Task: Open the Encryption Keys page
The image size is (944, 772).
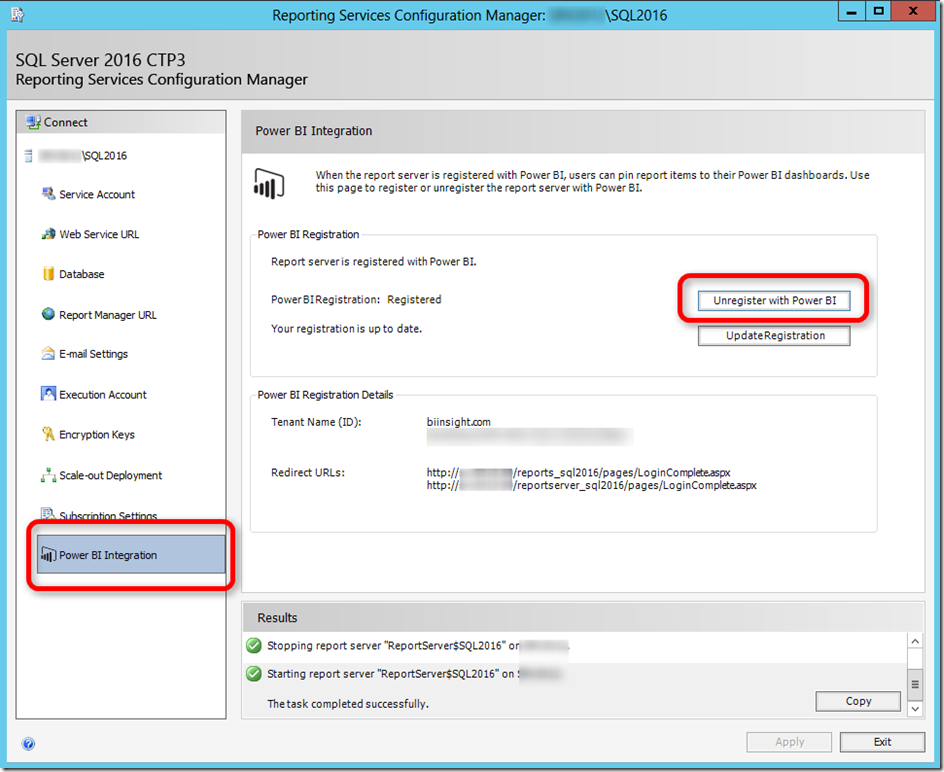Action: coord(96,435)
